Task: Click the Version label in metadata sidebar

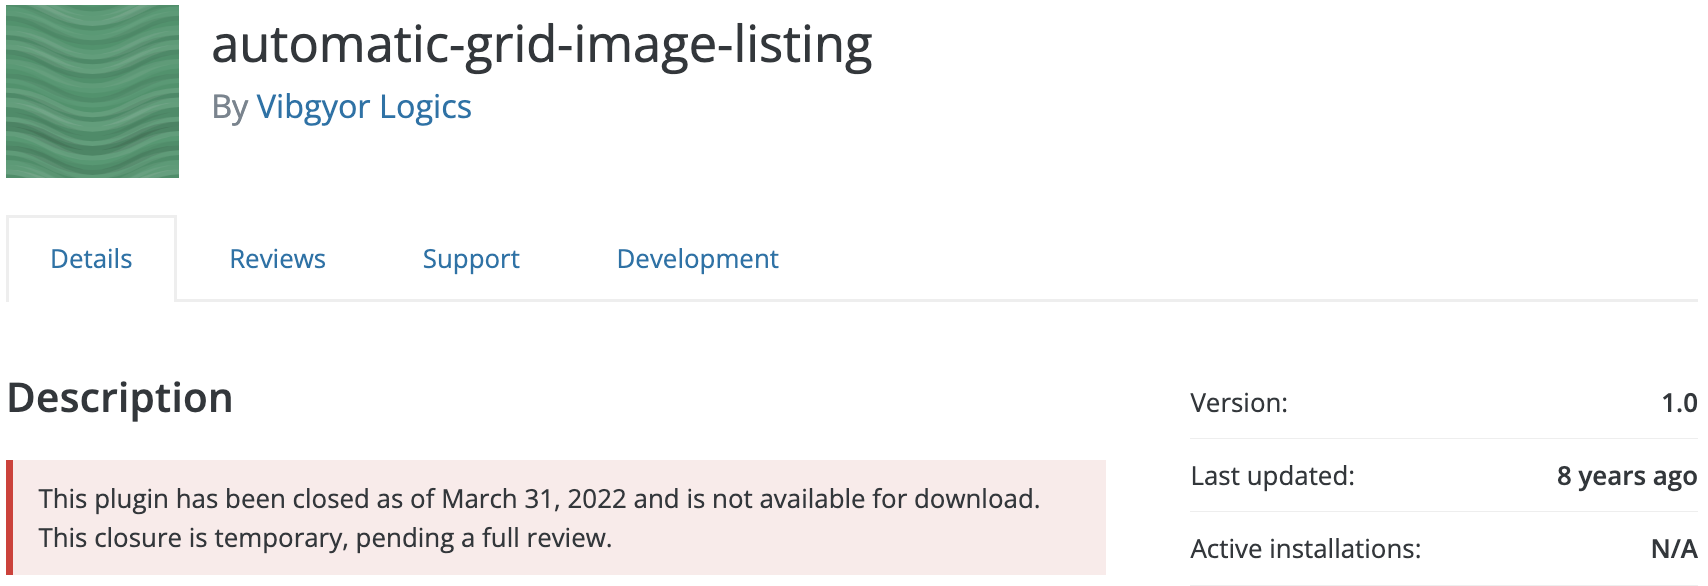Action: point(1237,403)
